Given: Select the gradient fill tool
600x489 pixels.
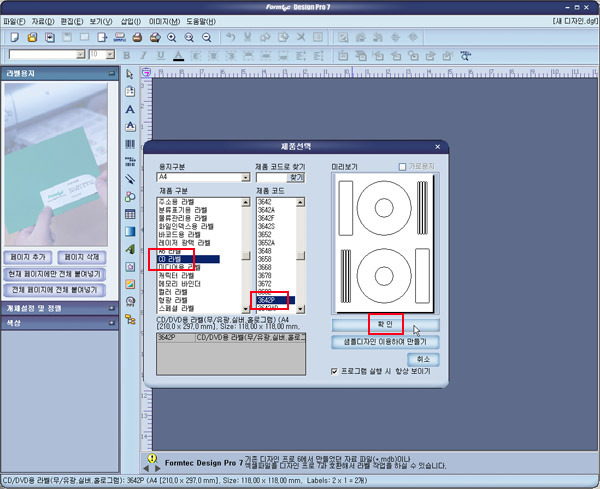Looking at the screenshot, I should pyautogui.click(x=130, y=231).
